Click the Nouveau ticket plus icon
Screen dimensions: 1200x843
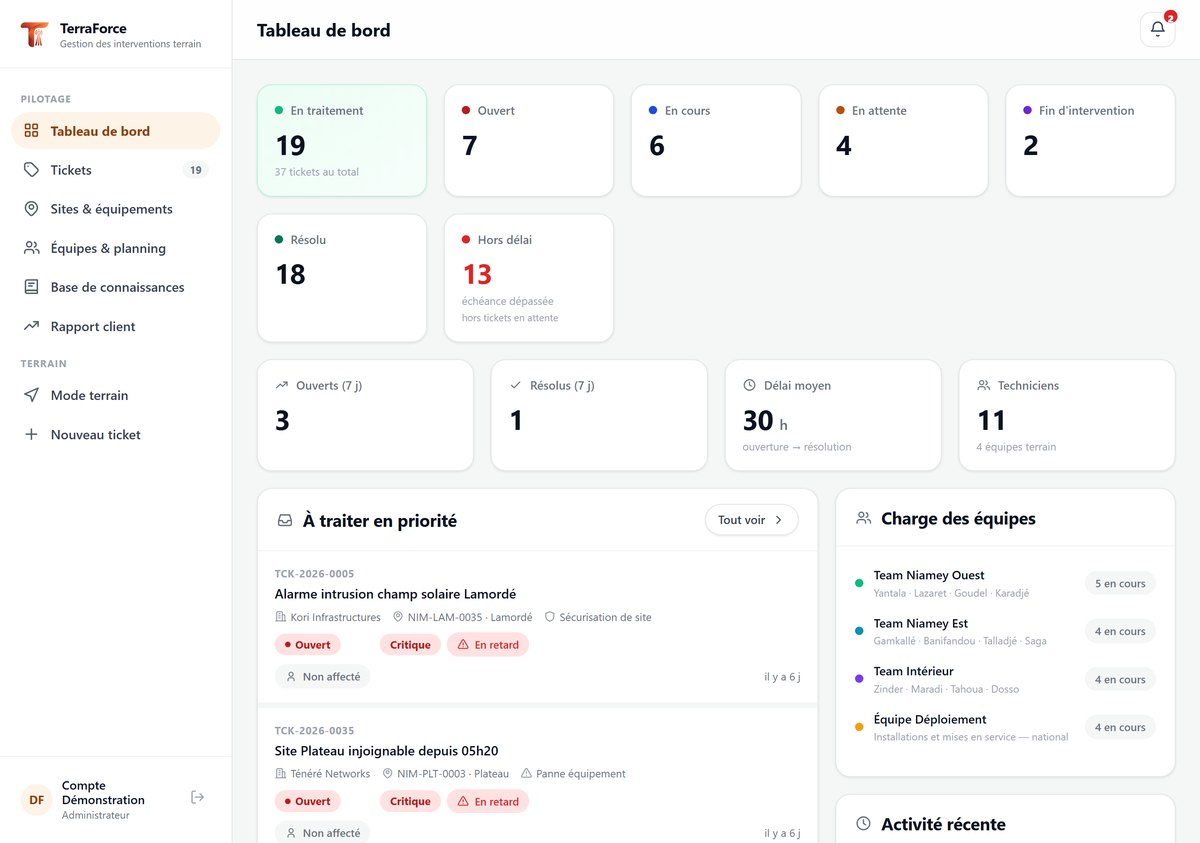(31, 434)
